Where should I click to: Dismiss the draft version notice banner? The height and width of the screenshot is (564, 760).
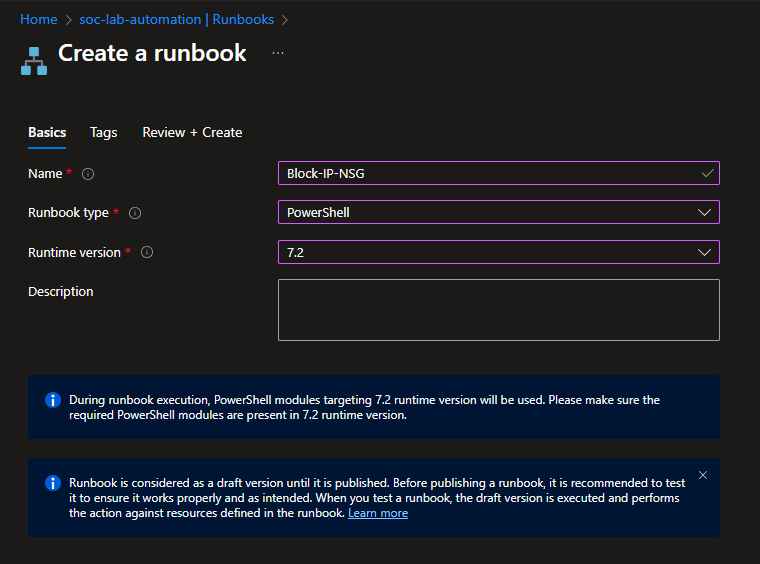(x=703, y=475)
